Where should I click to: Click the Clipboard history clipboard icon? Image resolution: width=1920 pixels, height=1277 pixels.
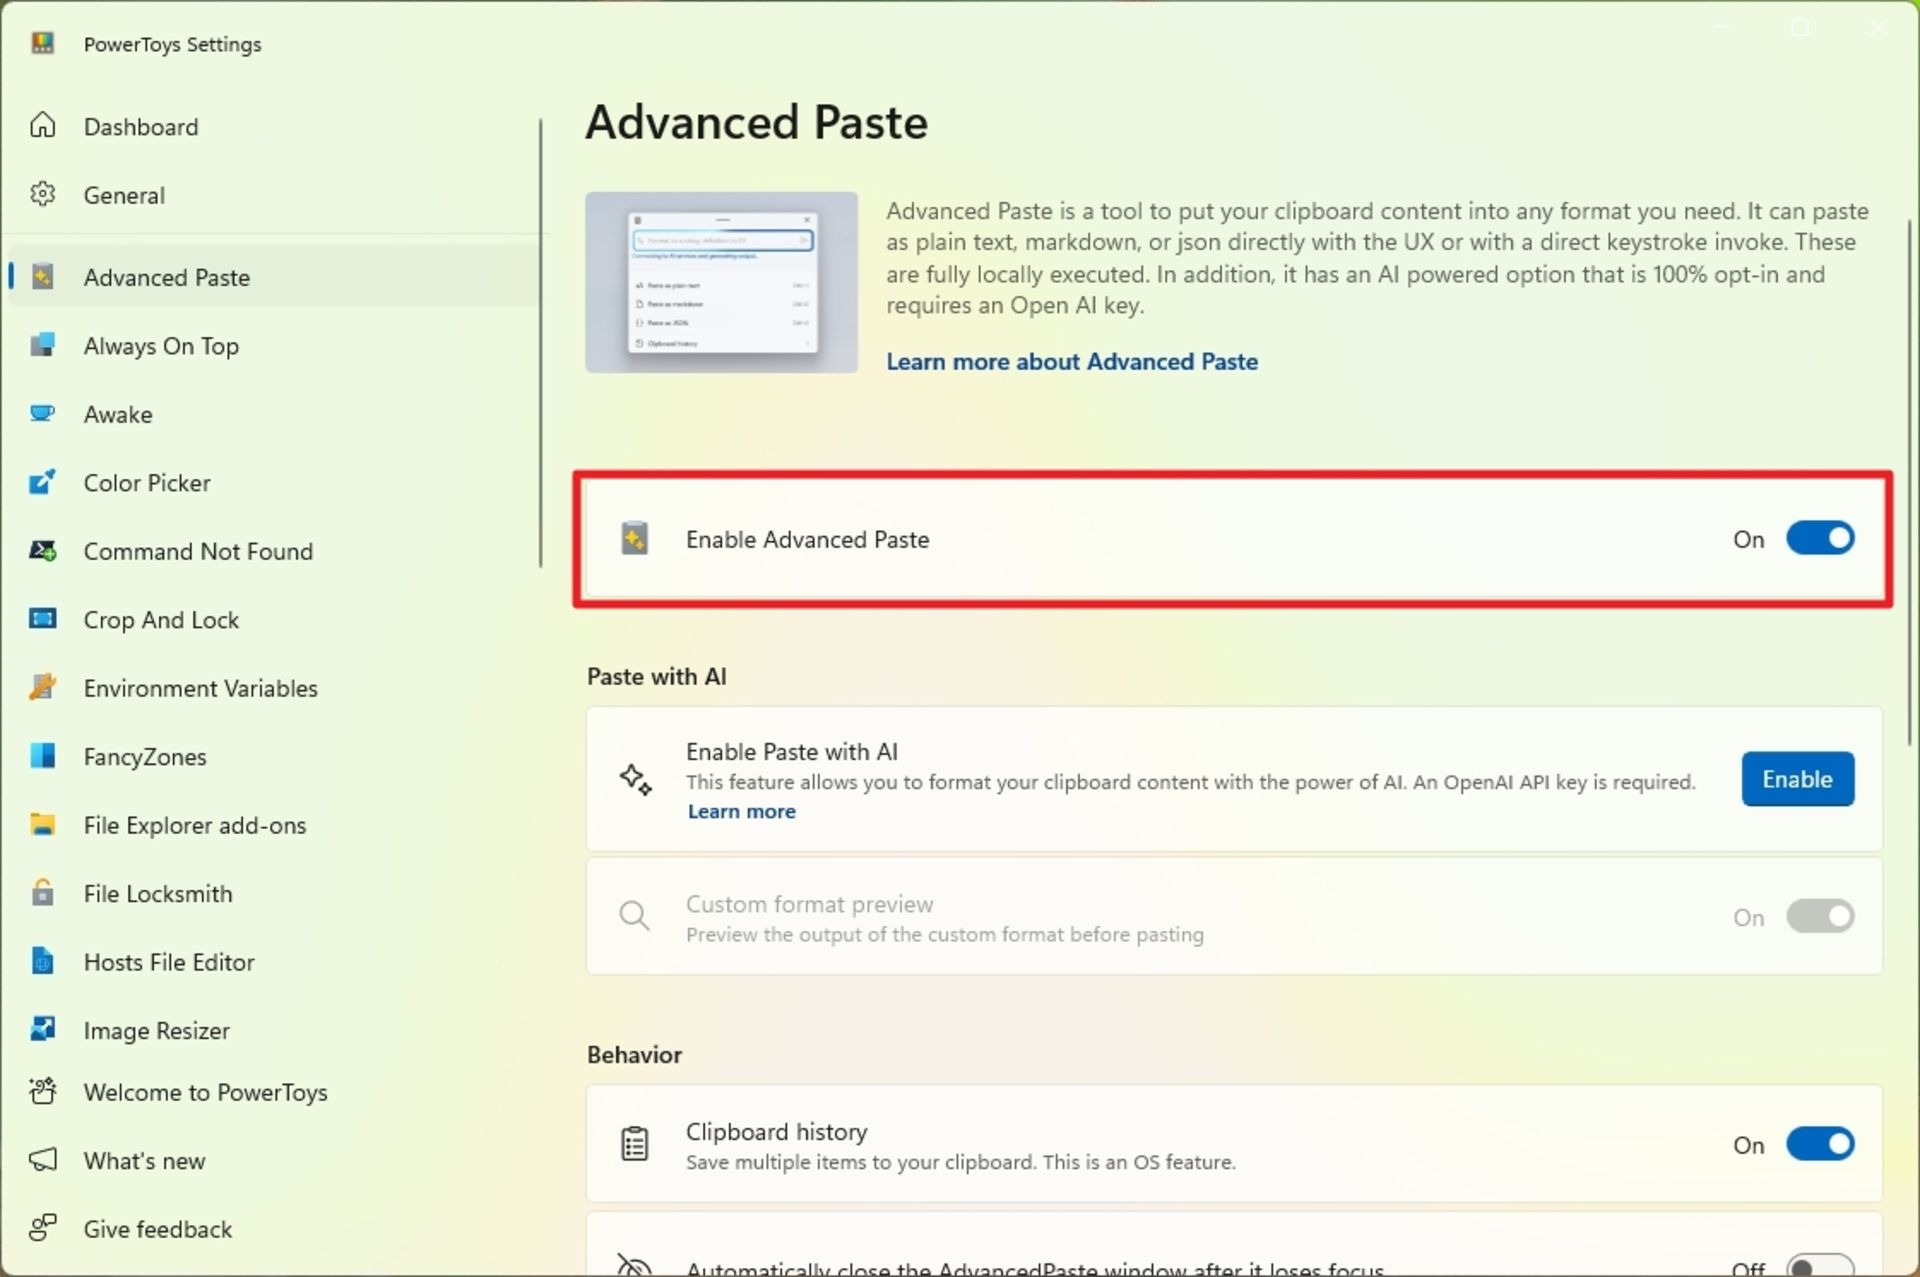[x=634, y=1143]
